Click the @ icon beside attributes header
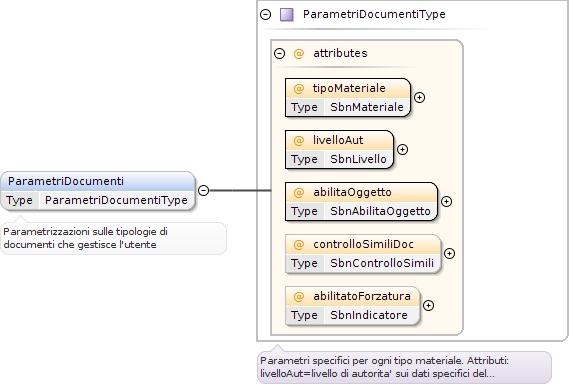 coord(298,54)
